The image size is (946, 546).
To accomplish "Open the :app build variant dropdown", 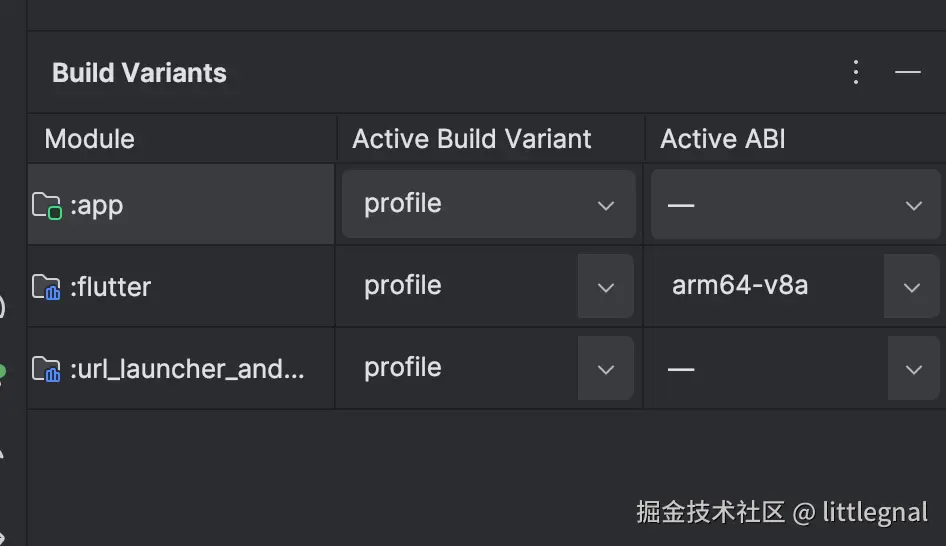I will pyautogui.click(x=488, y=204).
